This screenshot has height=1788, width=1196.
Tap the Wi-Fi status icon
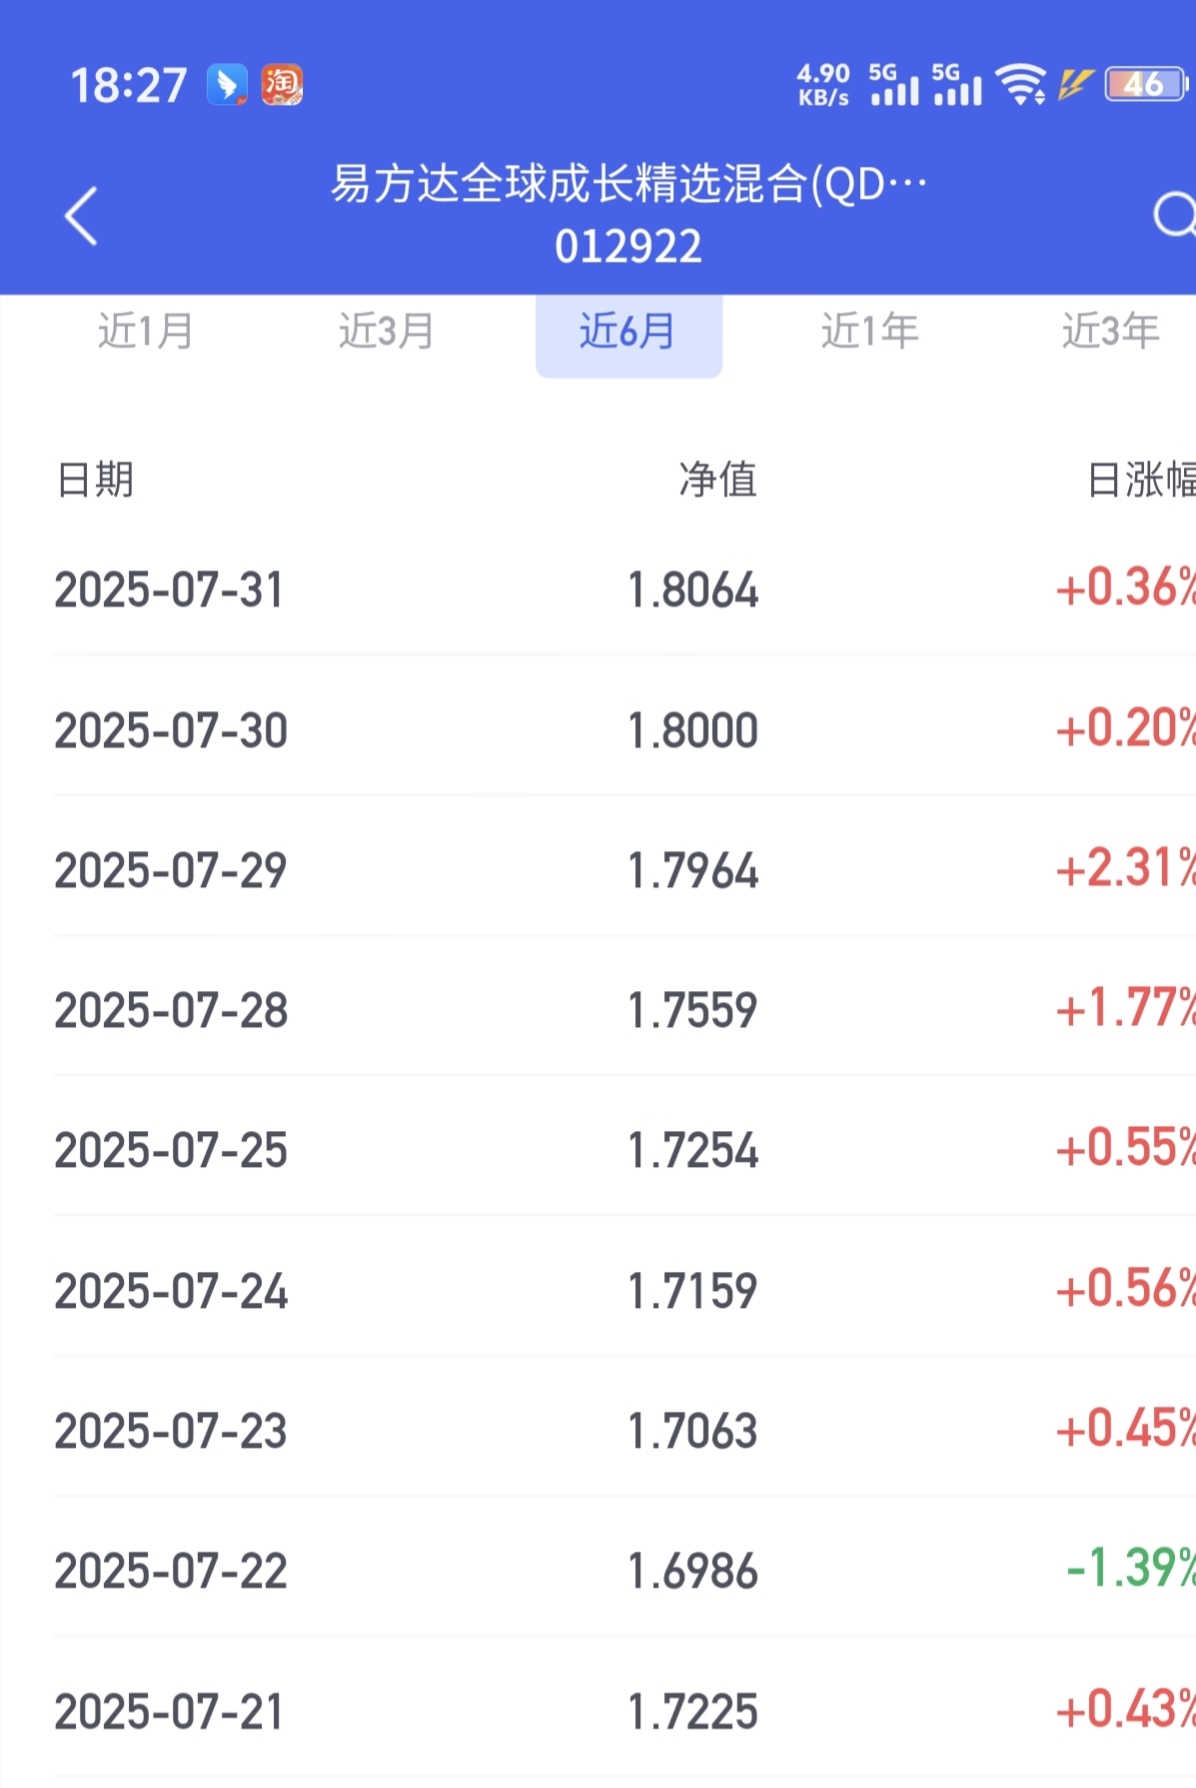[1022, 84]
